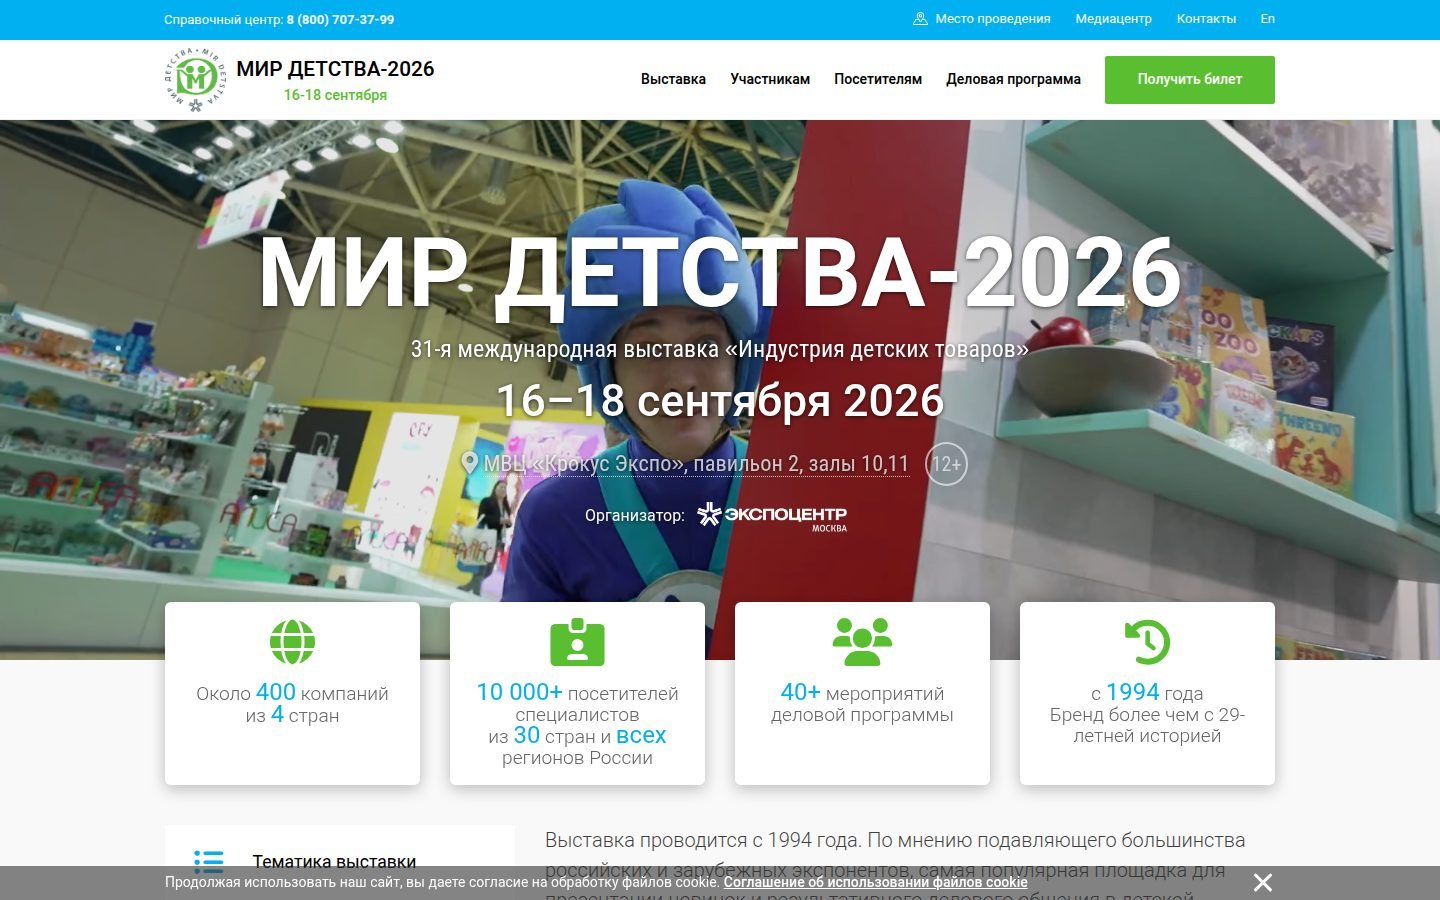Click the 12+ age rating badge
Image resolution: width=1440 pixels, height=900 pixels.
coord(946,464)
